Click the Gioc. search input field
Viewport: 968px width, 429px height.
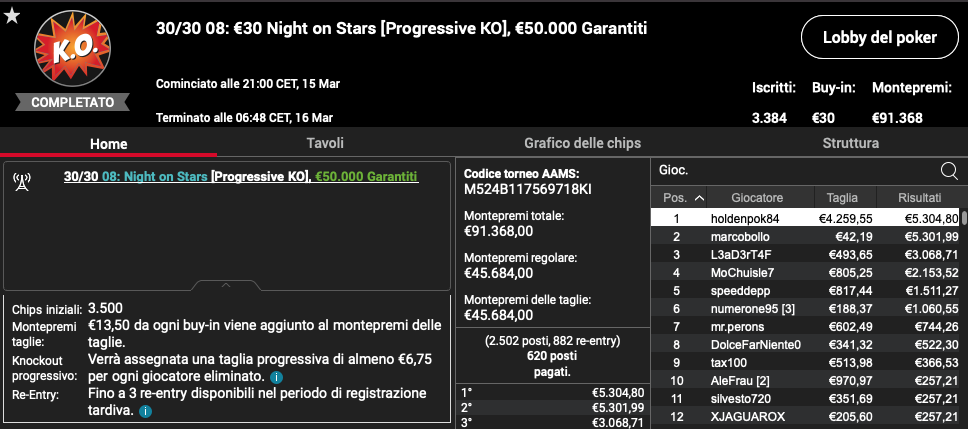click(796, 170)
